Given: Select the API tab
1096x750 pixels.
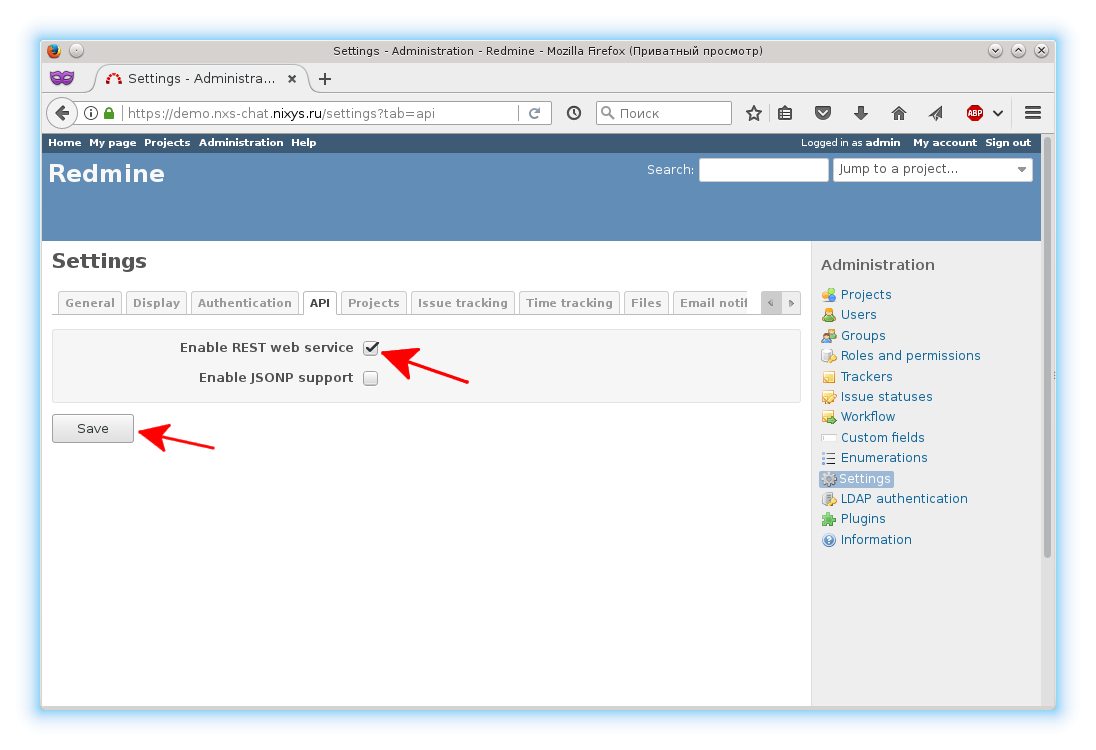Looking at the screenshot, I should [x=320, y=303].
